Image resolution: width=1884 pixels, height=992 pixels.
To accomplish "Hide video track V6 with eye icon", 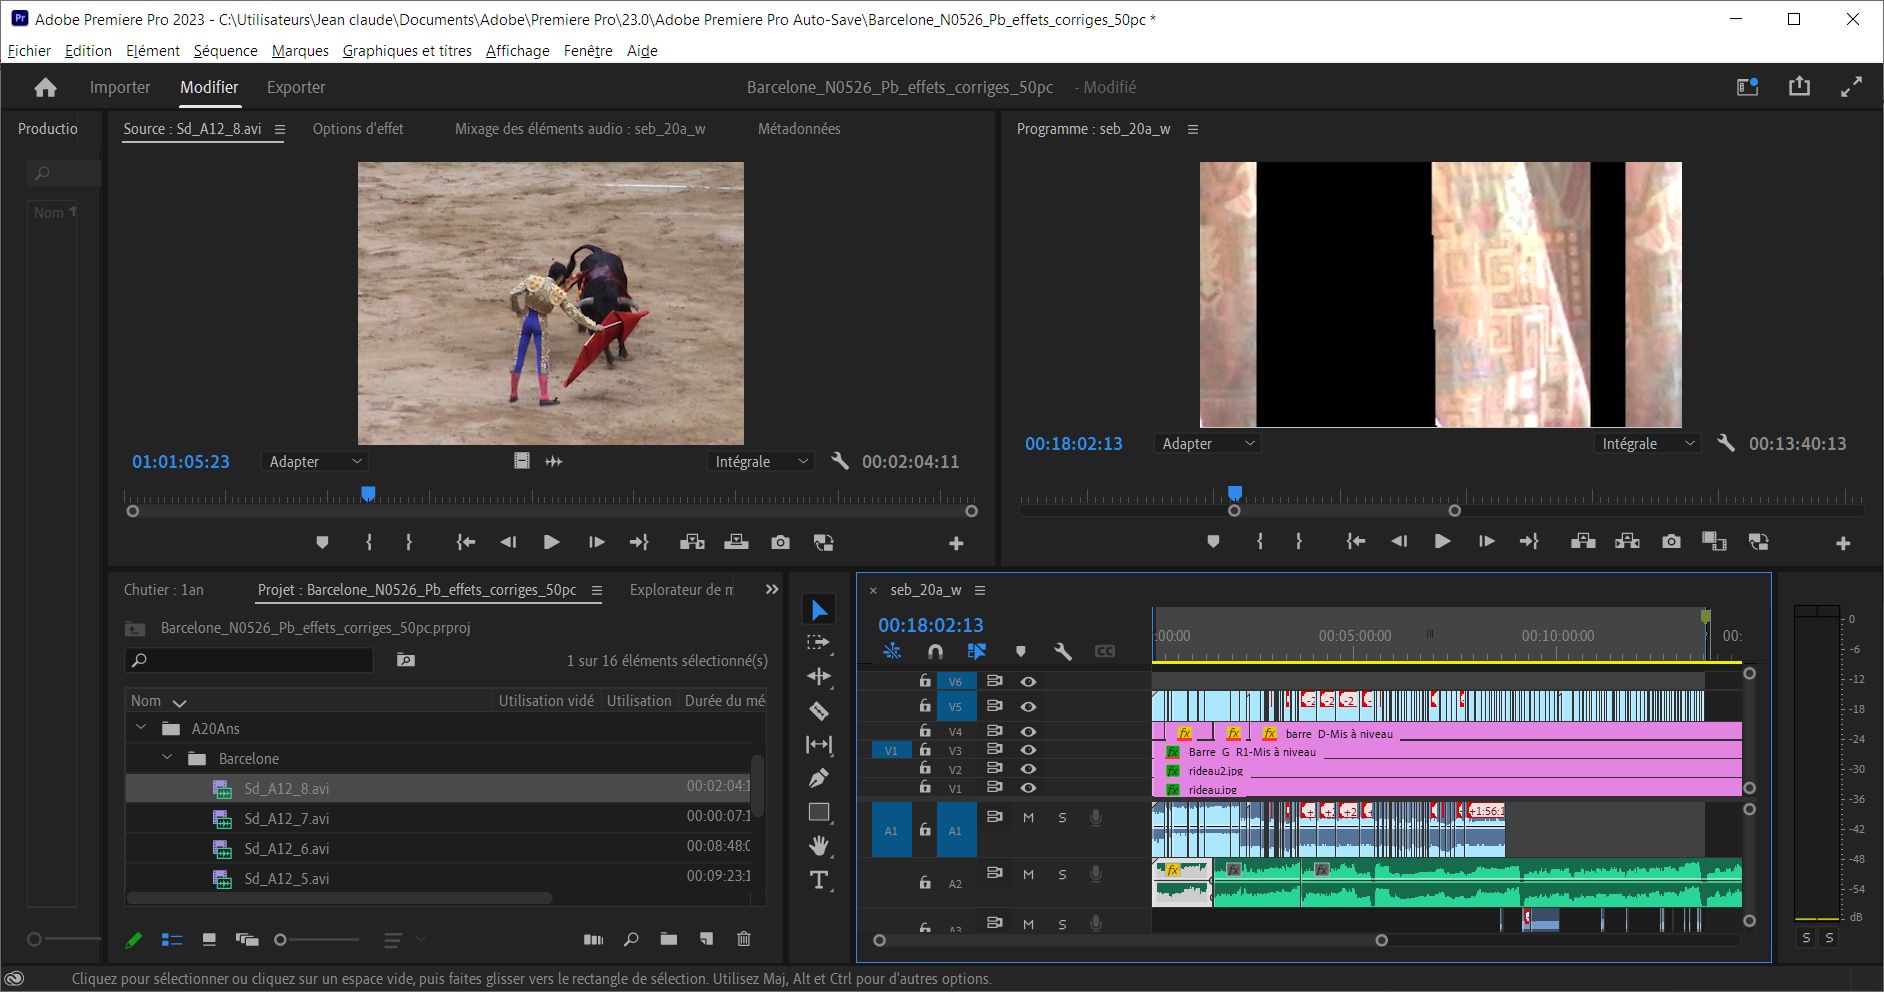I will coord(1028,681).
